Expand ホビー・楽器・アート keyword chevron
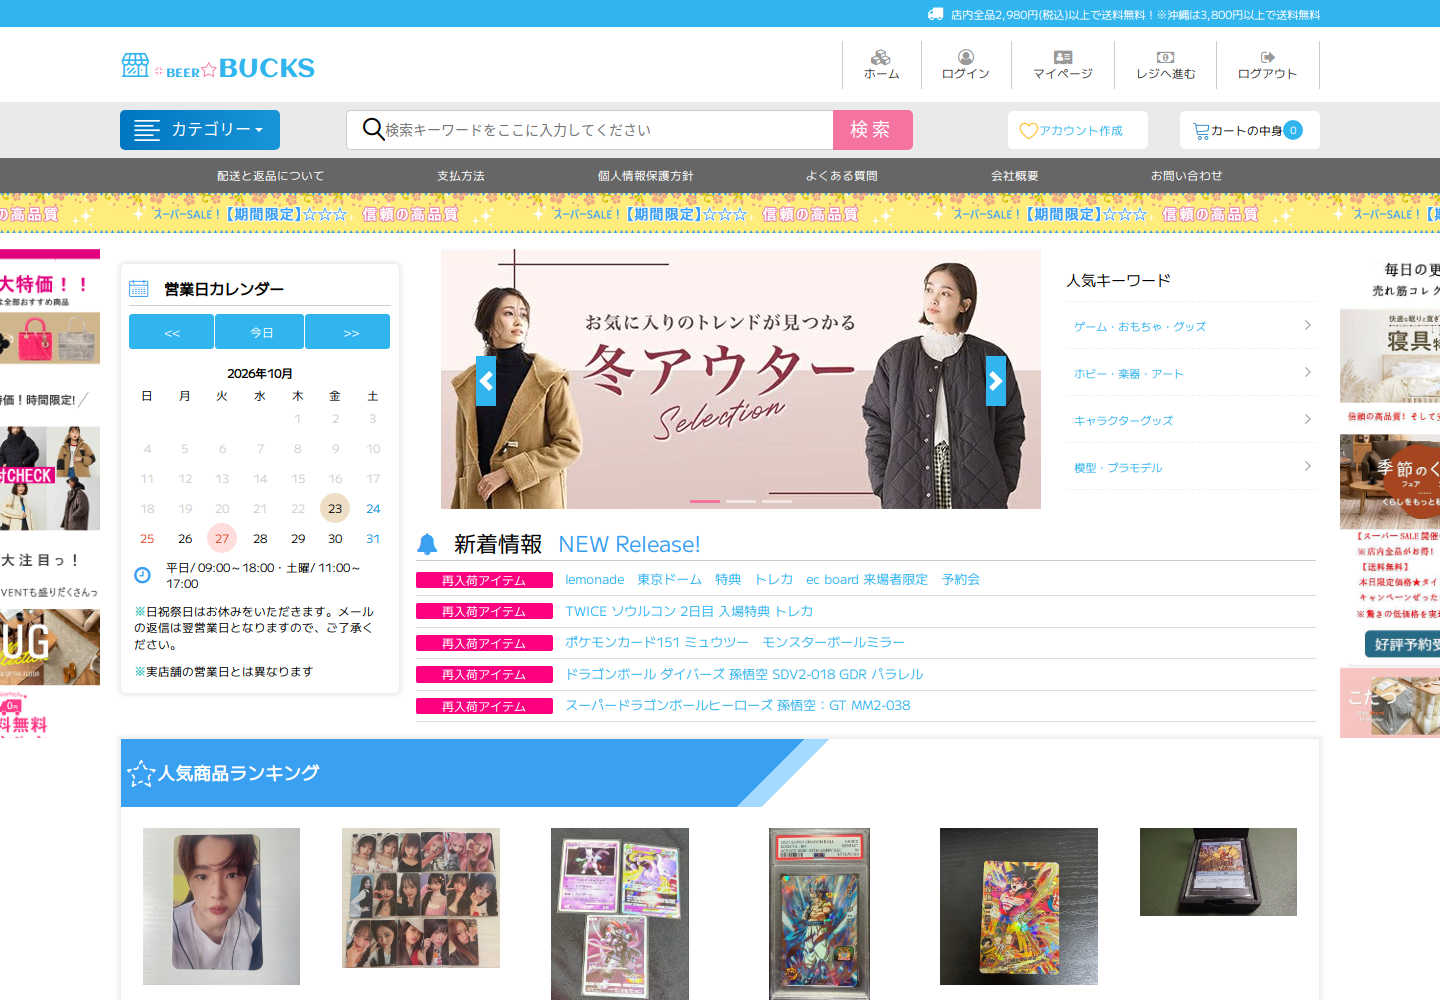1440x1000 pixels. pos(1307,372)
